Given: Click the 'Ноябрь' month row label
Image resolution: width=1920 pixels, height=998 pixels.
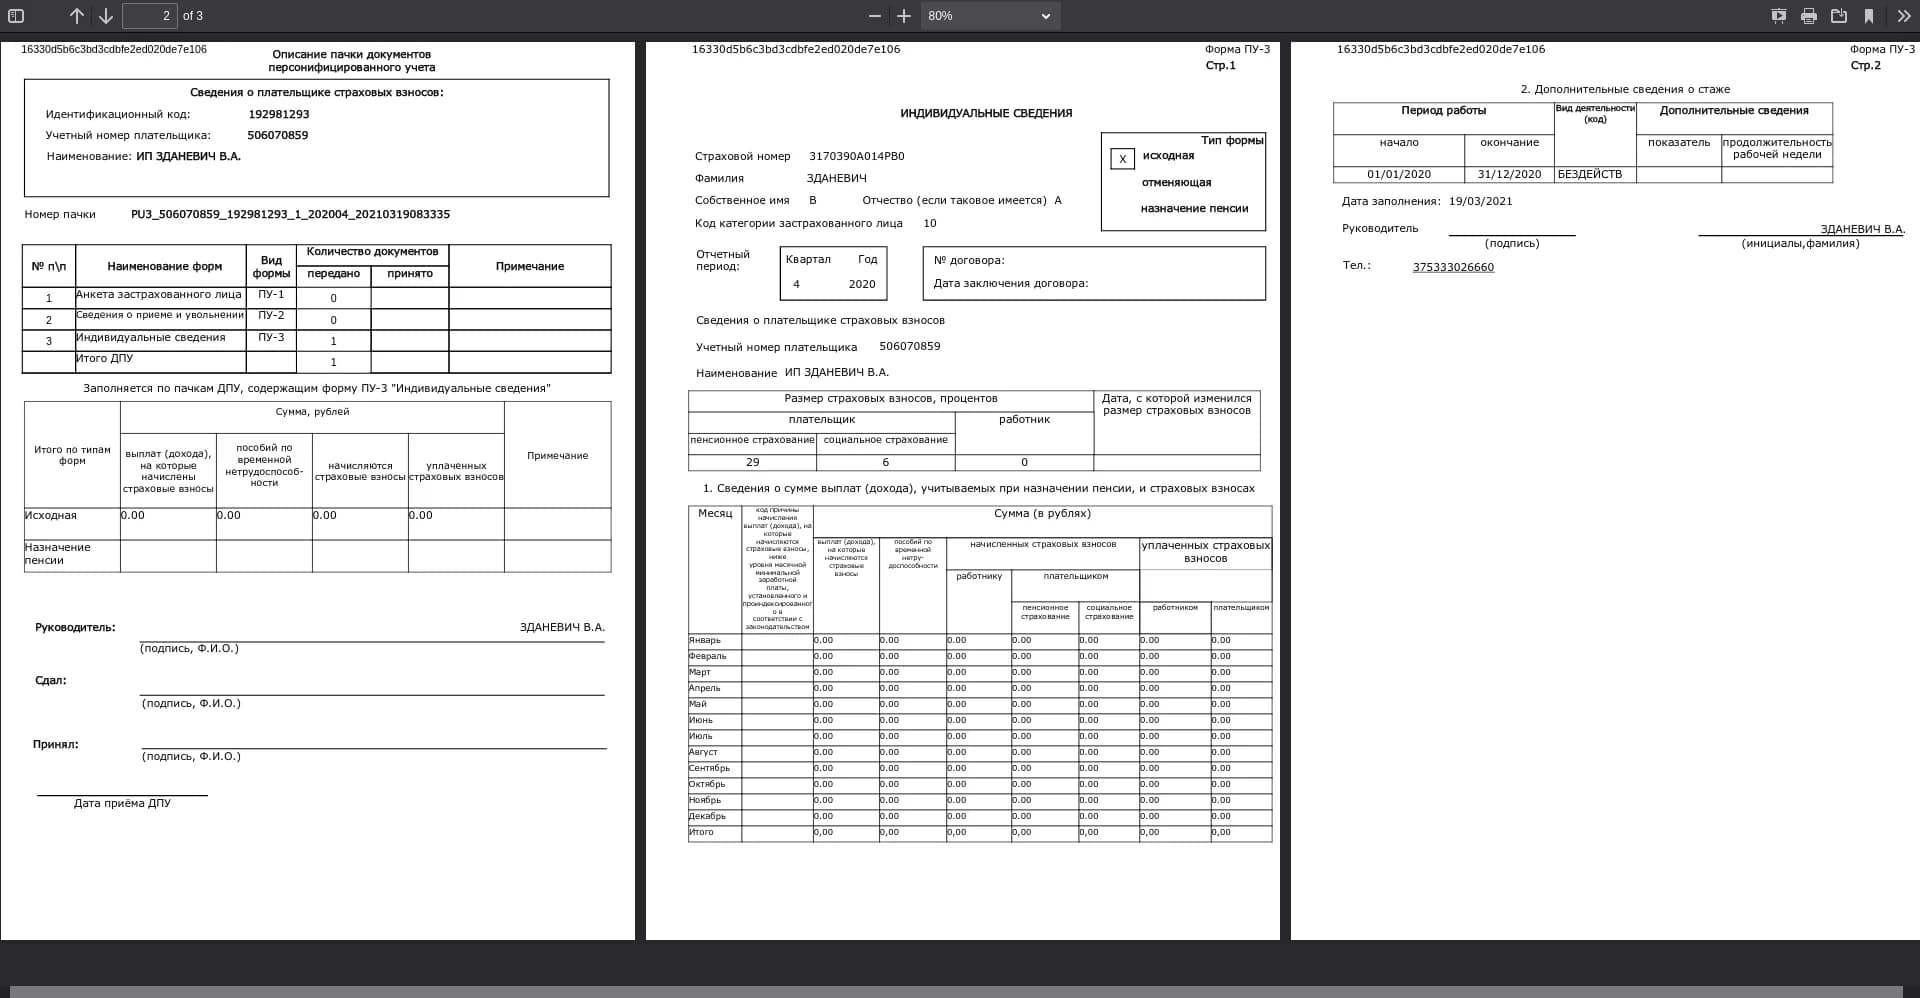Looking at the screenshot, I should tap(705, 800).
